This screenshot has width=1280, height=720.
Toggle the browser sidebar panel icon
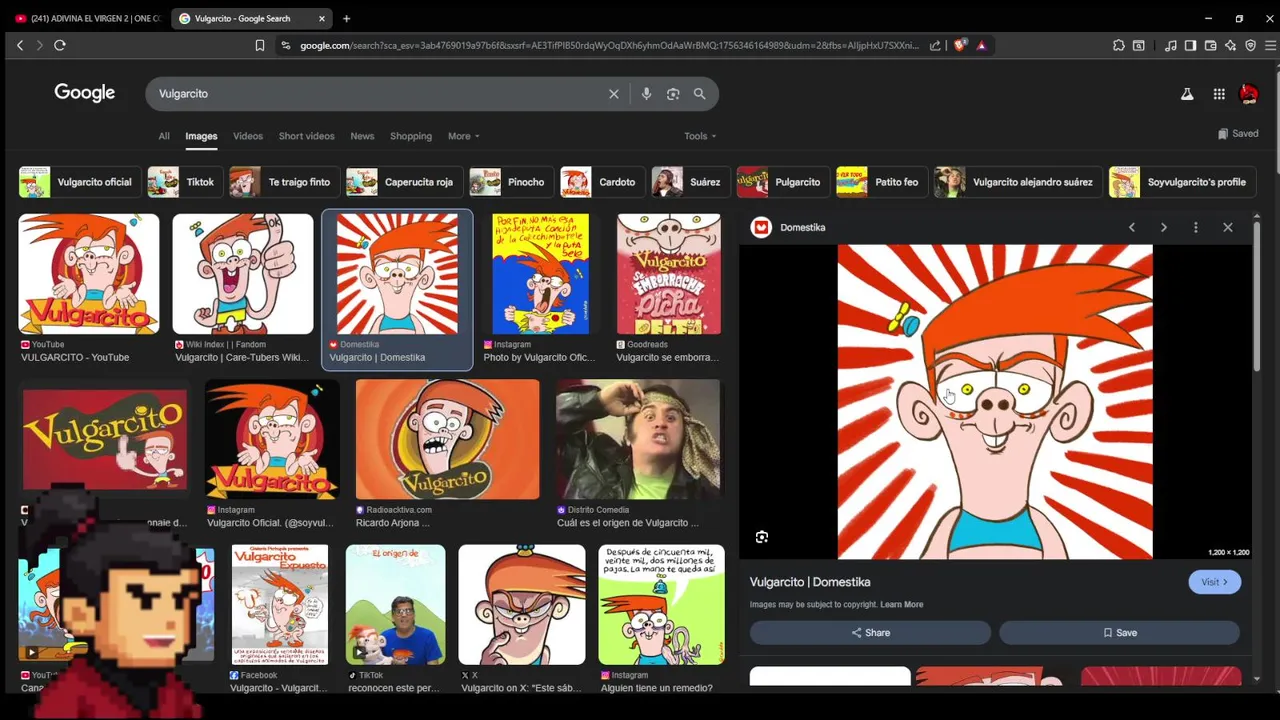(1190, 45)
